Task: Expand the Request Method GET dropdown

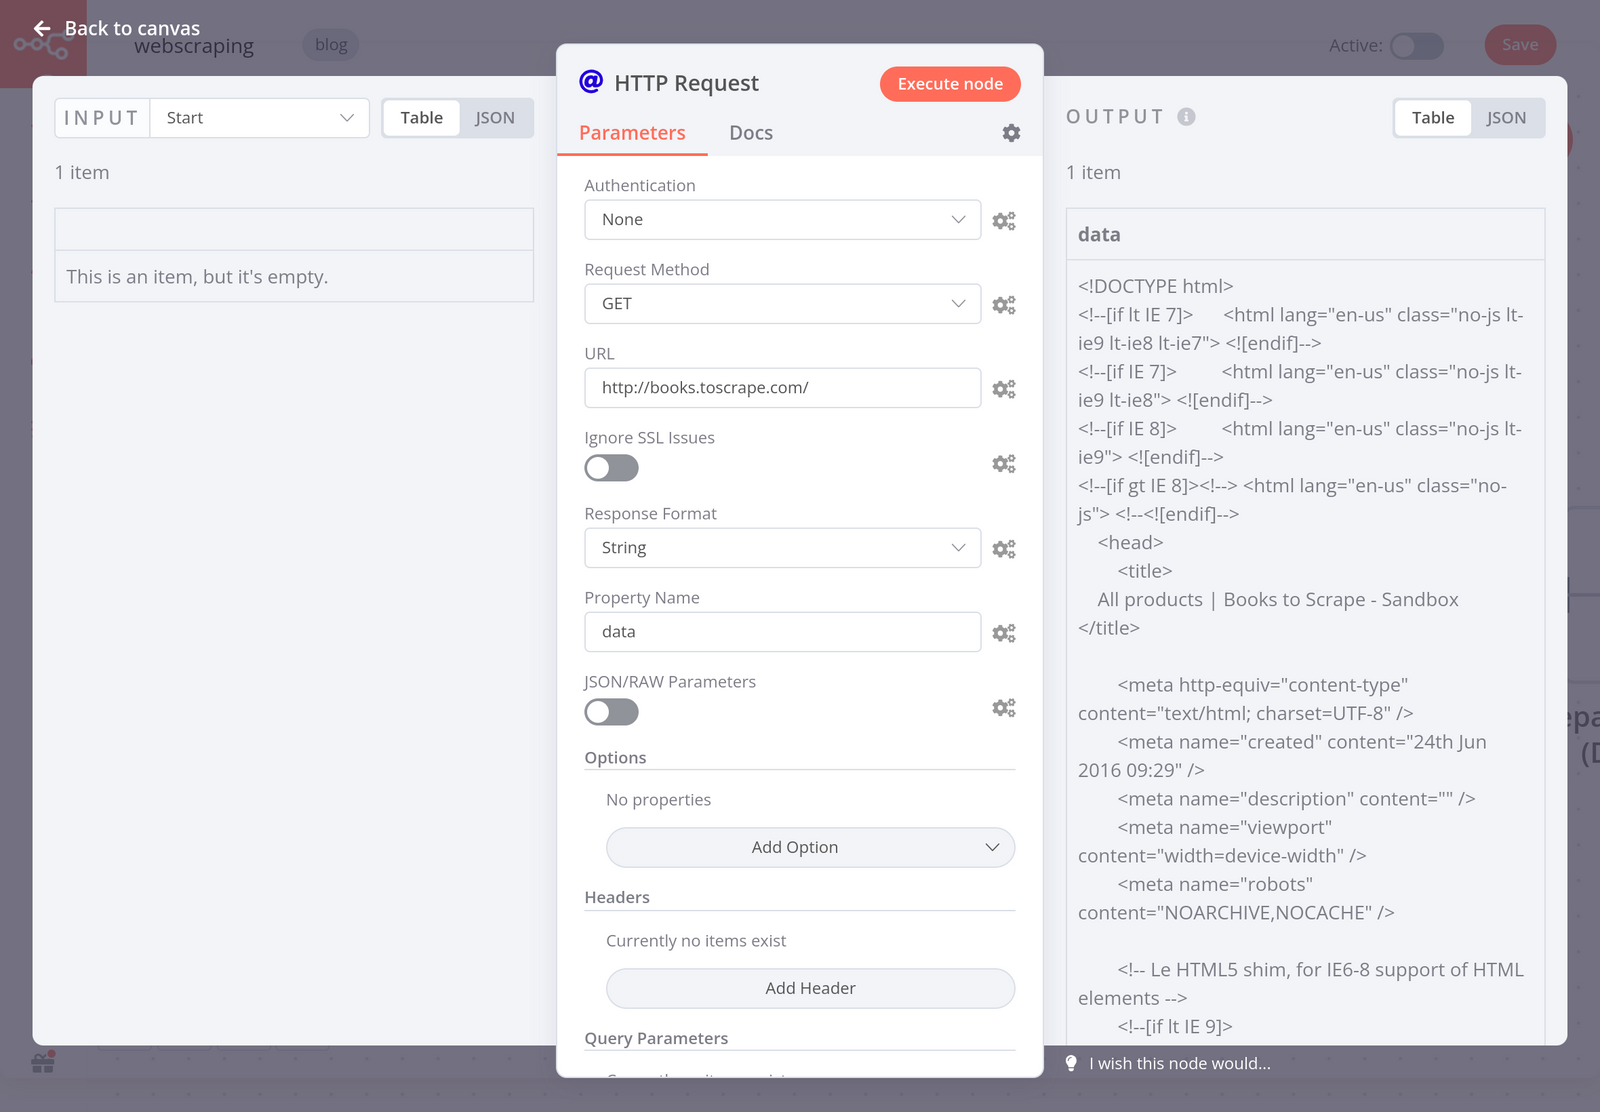Action: [x=782, y=304]
